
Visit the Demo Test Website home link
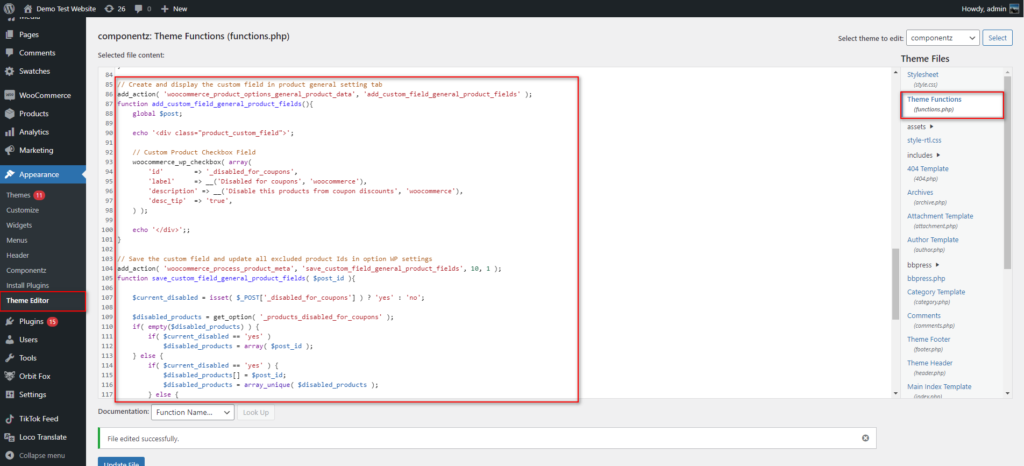click(59, 9)
